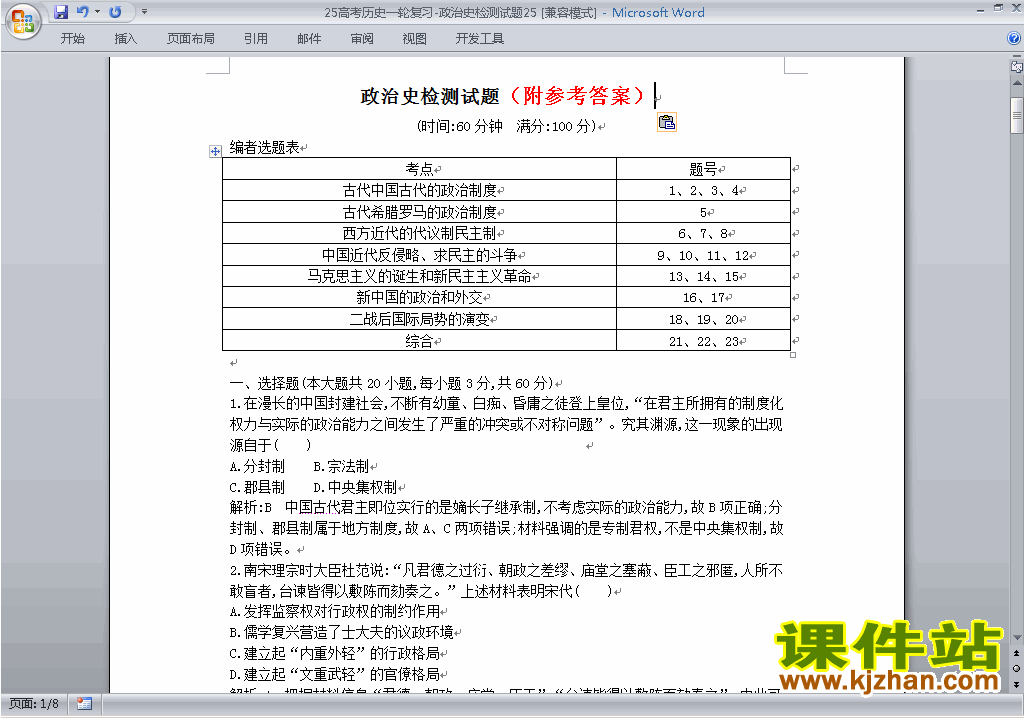
Task: Expand the Undo history dropdown arrow
Action: (x=97, y=12)
